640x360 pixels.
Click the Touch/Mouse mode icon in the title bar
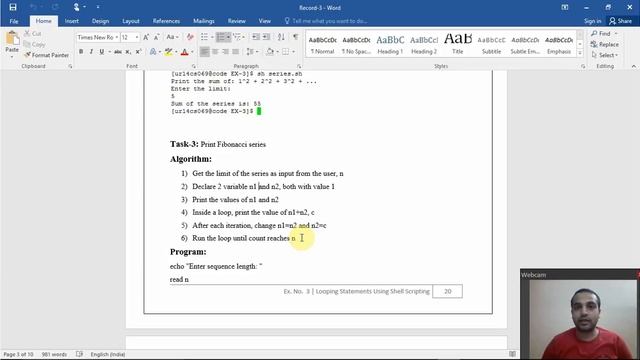(x=76, y=7)
